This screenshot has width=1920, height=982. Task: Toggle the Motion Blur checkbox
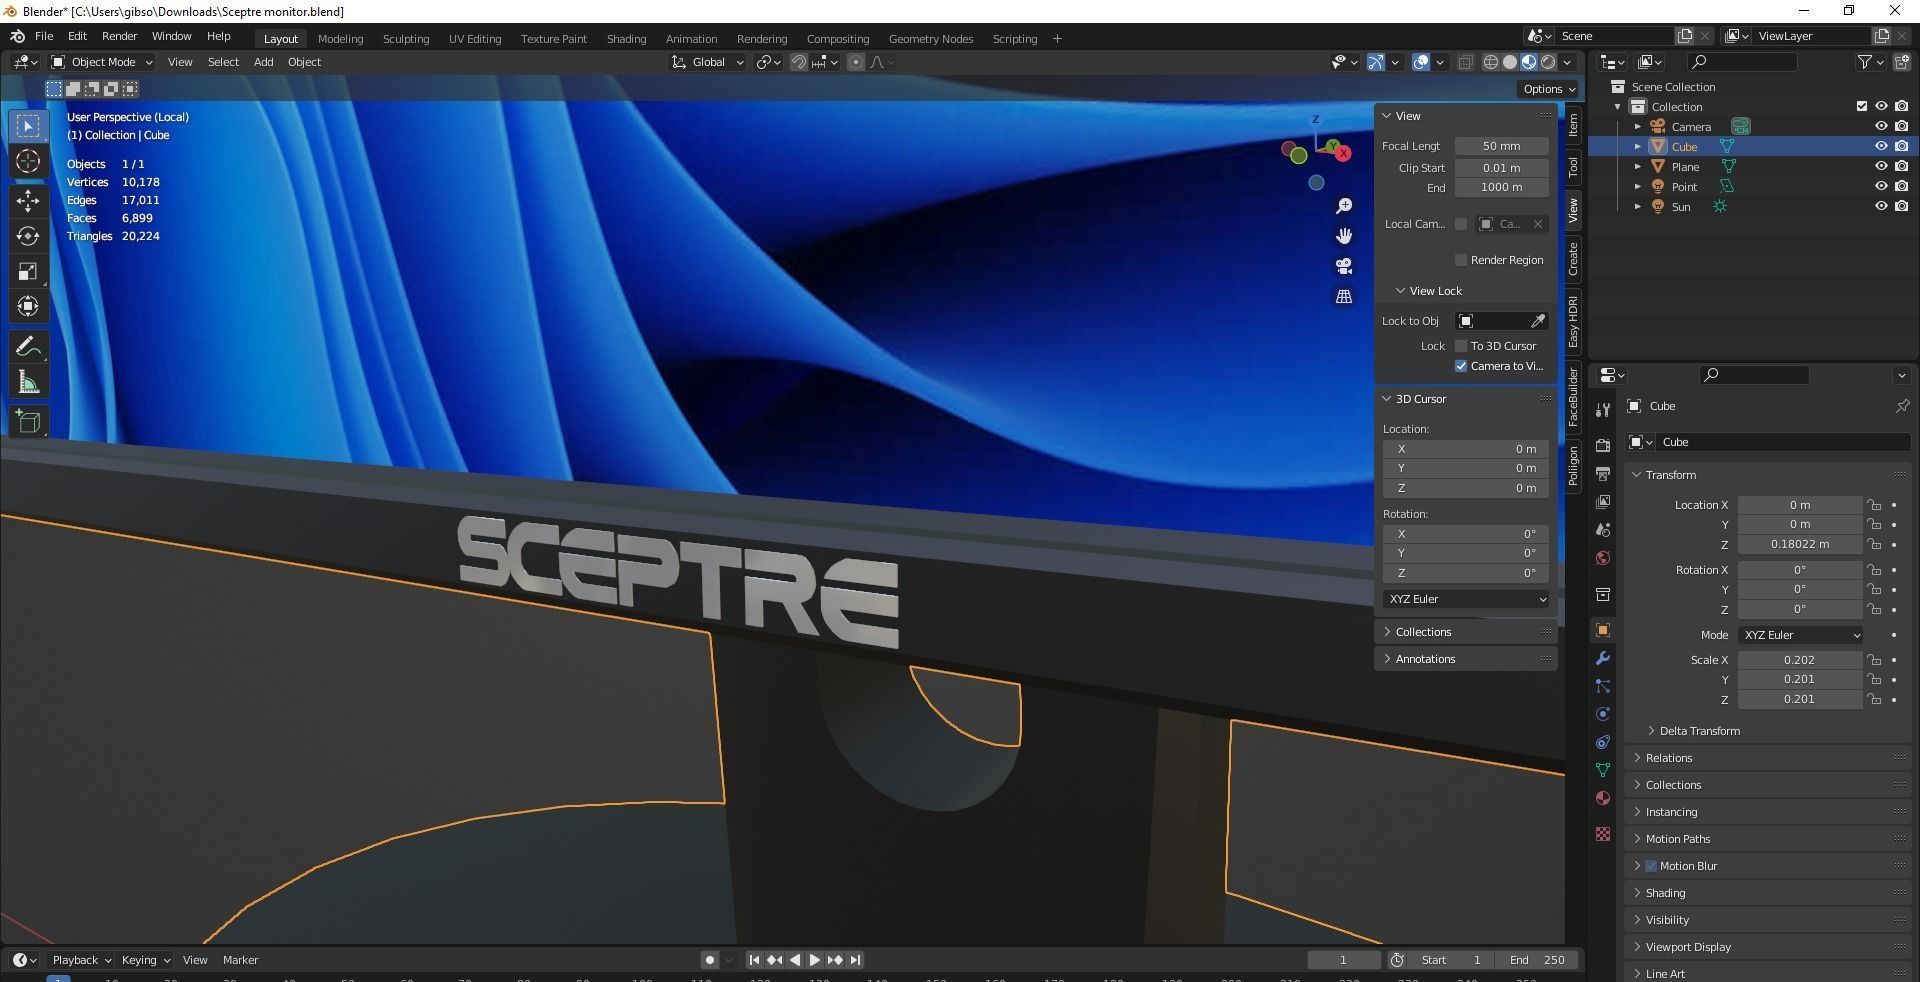click(x=1651, y=866)
